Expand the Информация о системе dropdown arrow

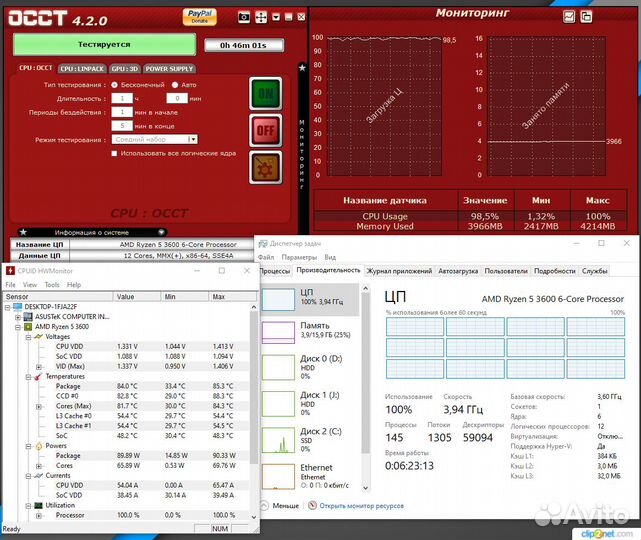point(161,232)
